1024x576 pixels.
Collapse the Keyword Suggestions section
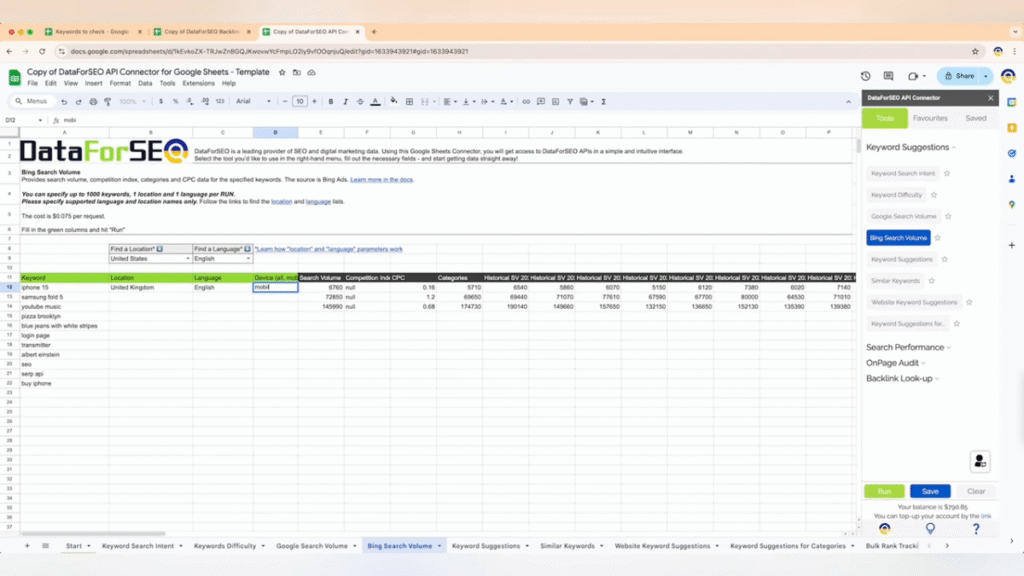911,148
